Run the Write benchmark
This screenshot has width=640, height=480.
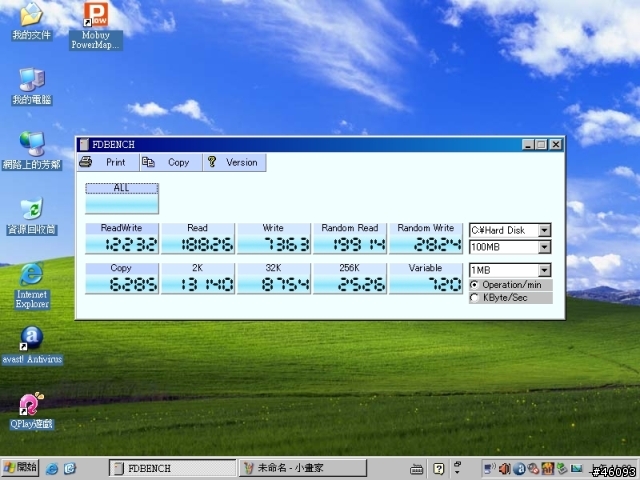273,238
